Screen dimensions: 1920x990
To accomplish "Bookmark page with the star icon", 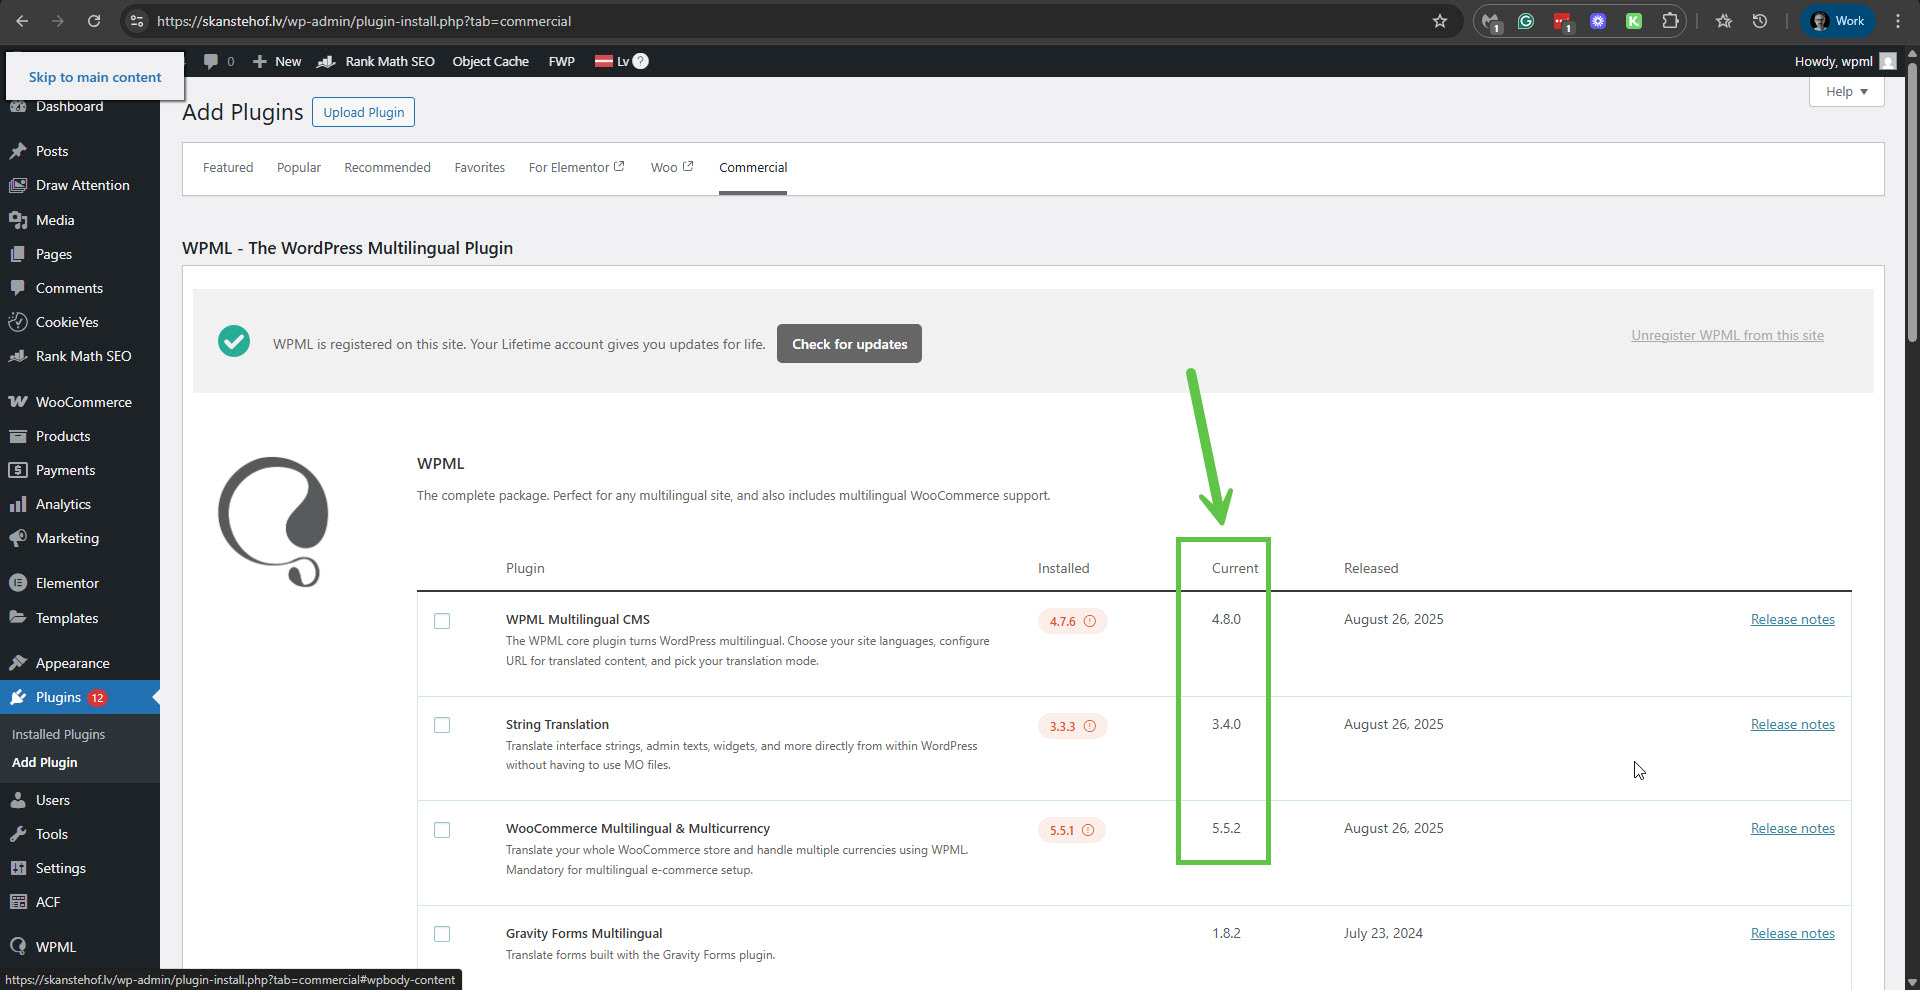I will (1440, 21).
